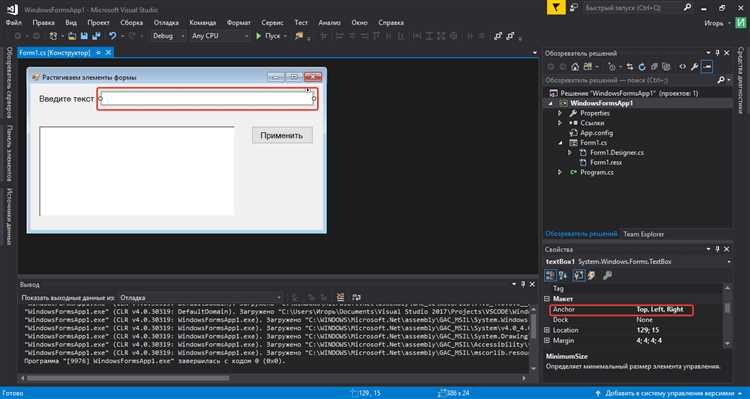Toggle Categorized view in Properties panel

(x=550, y=275)
